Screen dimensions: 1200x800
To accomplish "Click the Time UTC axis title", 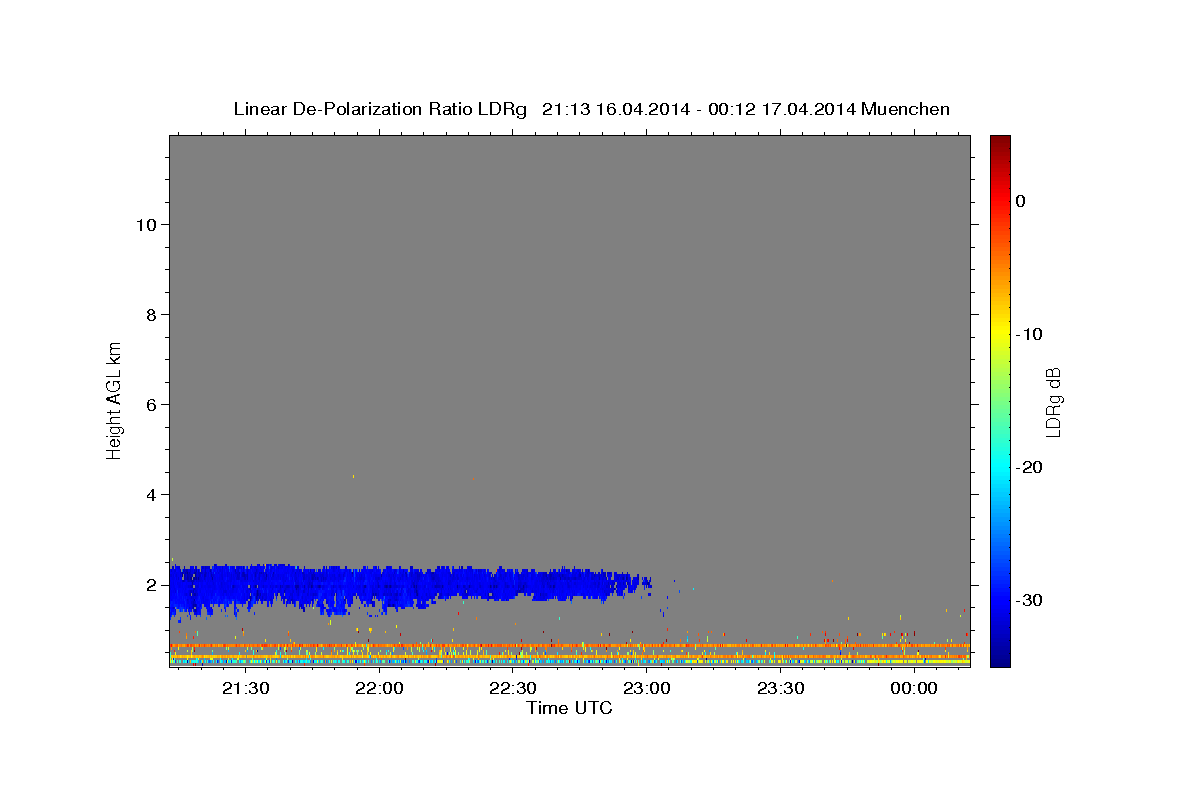I will (569, 708).
